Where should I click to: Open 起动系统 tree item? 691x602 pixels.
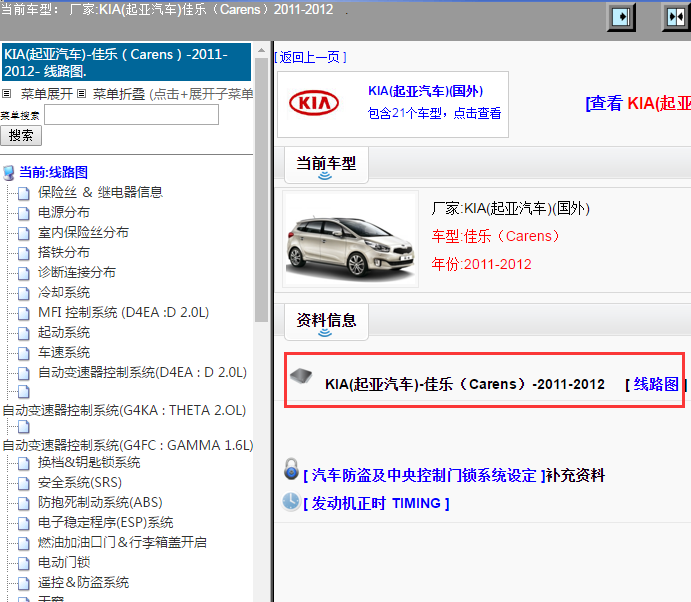point(64,333)
